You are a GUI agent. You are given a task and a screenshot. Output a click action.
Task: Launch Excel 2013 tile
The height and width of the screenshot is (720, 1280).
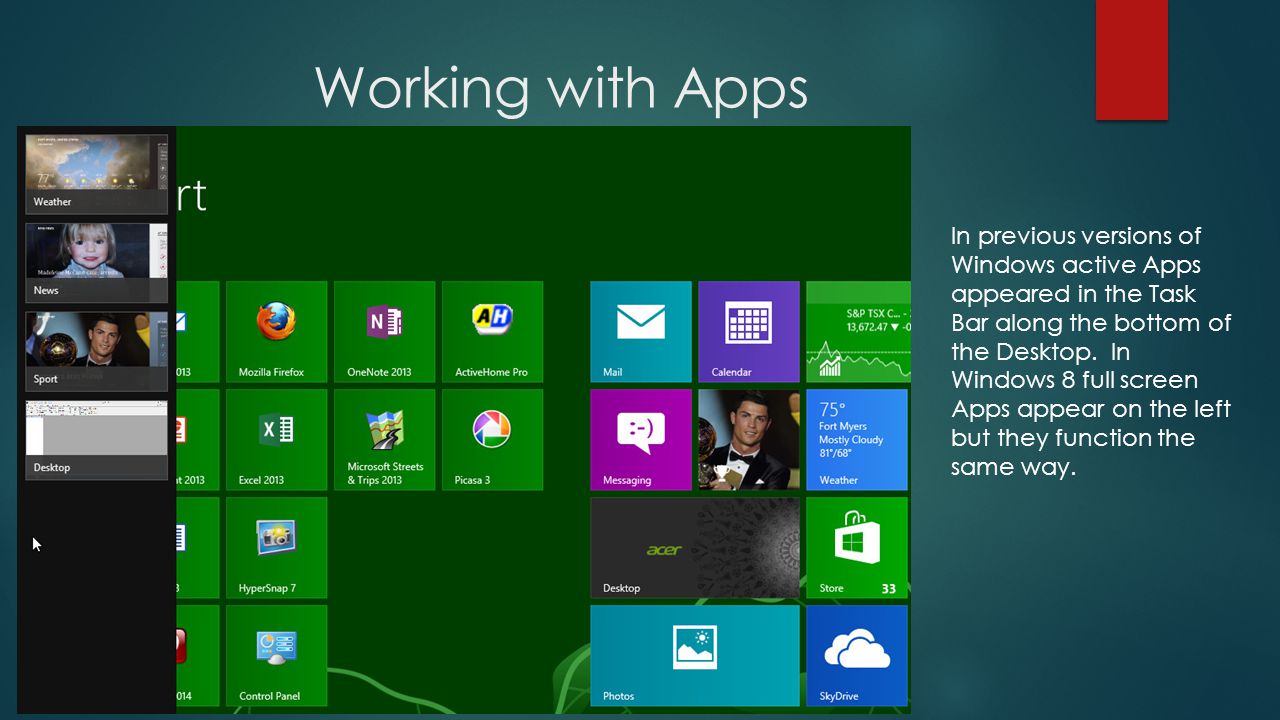[x=276, y=440]
